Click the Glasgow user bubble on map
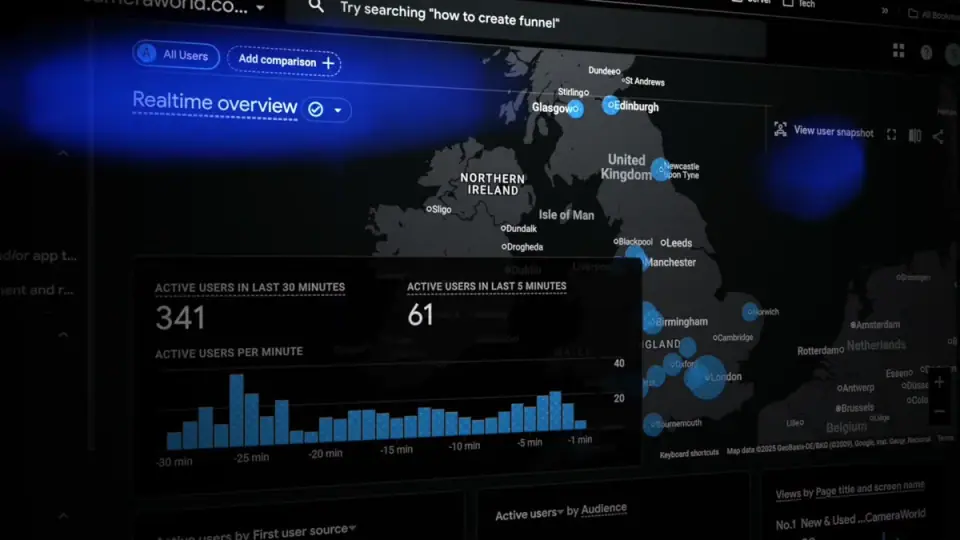Screen dimensions: 960x540 coord(575,109)
